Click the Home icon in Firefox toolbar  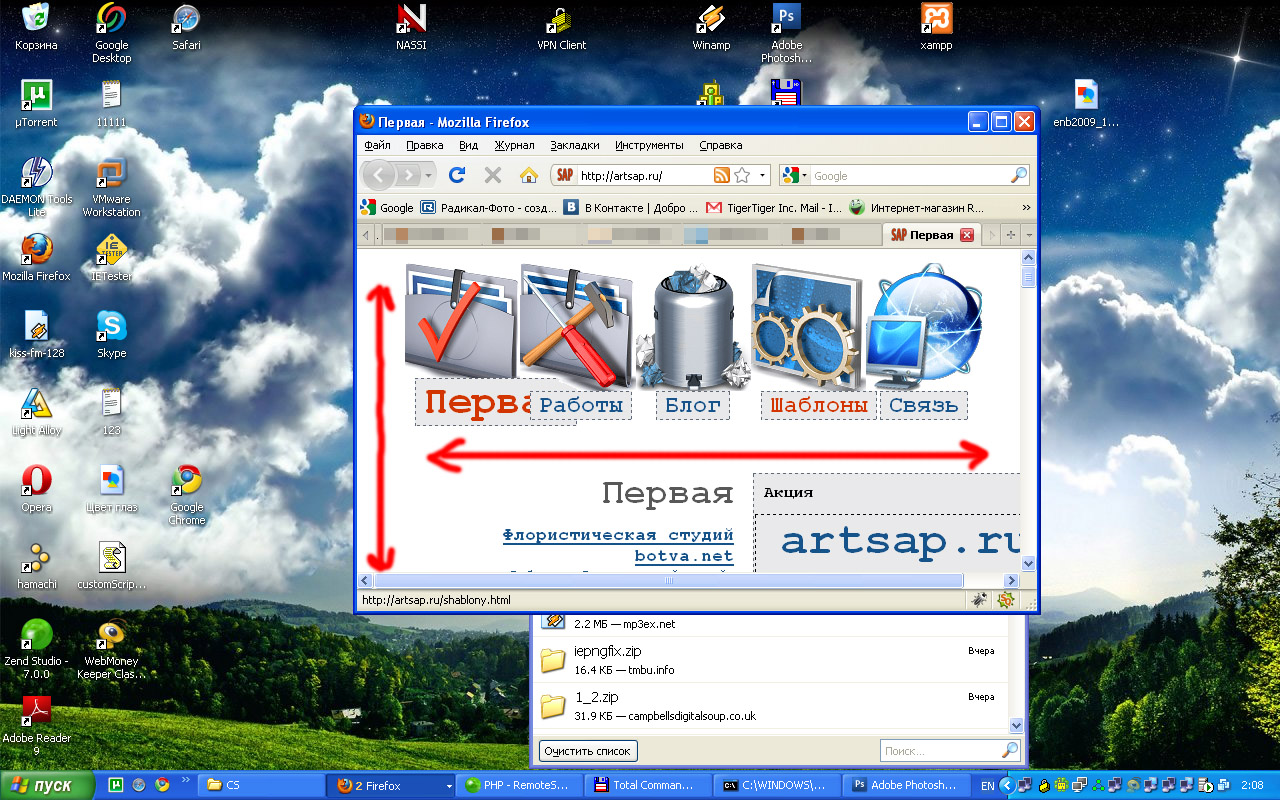click(x=529, y=175)
